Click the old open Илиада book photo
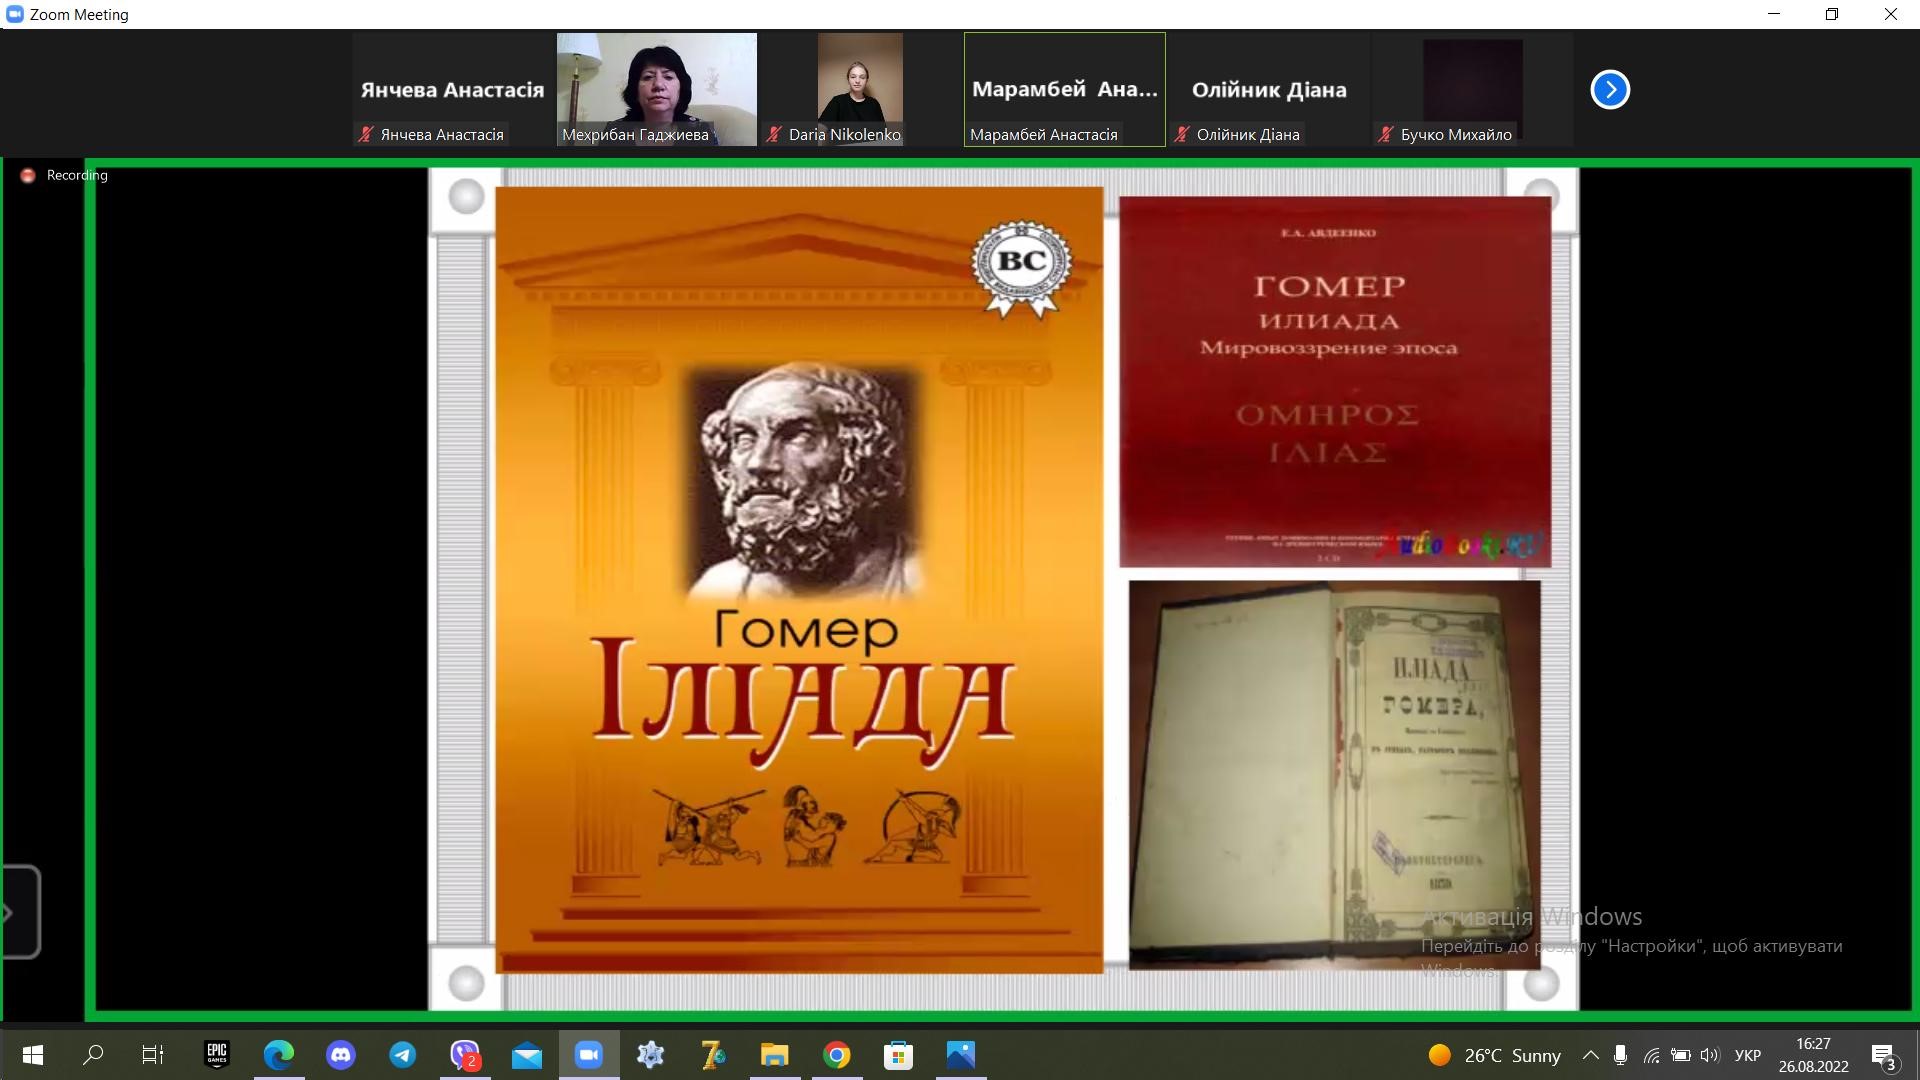This screenshot has height=1080, width=1920. pos(1334,775)
